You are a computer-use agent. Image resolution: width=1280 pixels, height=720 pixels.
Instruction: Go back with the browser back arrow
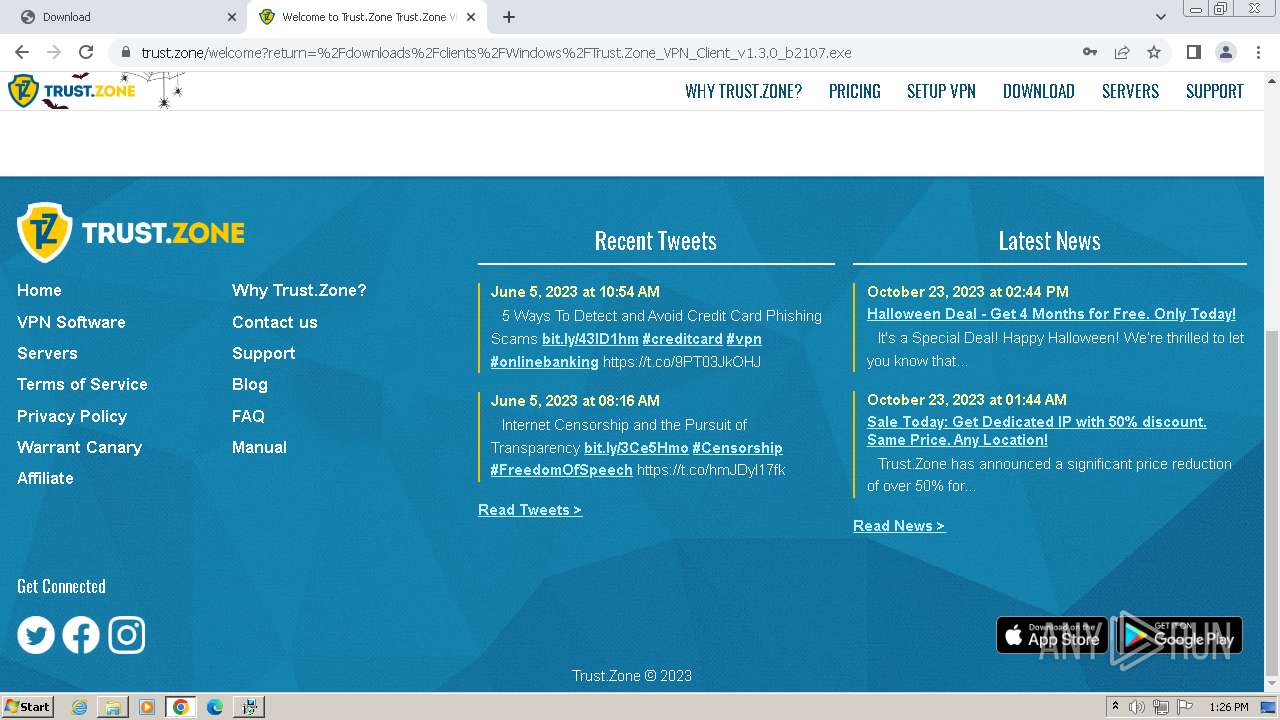22,52
